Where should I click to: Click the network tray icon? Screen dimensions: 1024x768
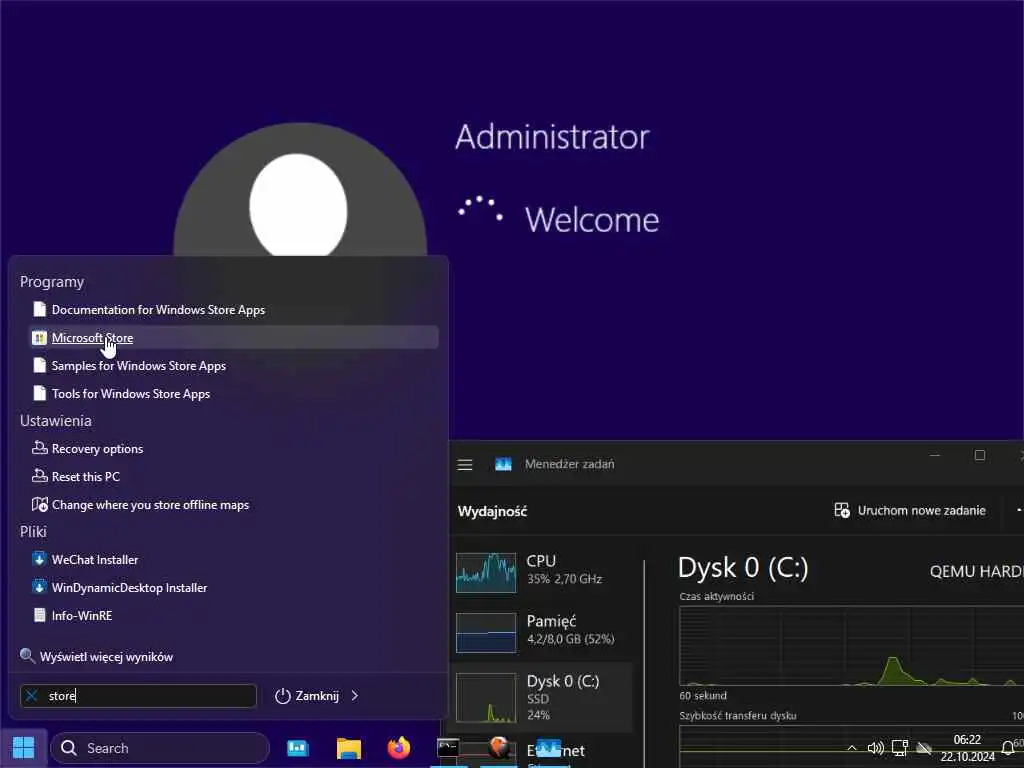click(900, 748)
